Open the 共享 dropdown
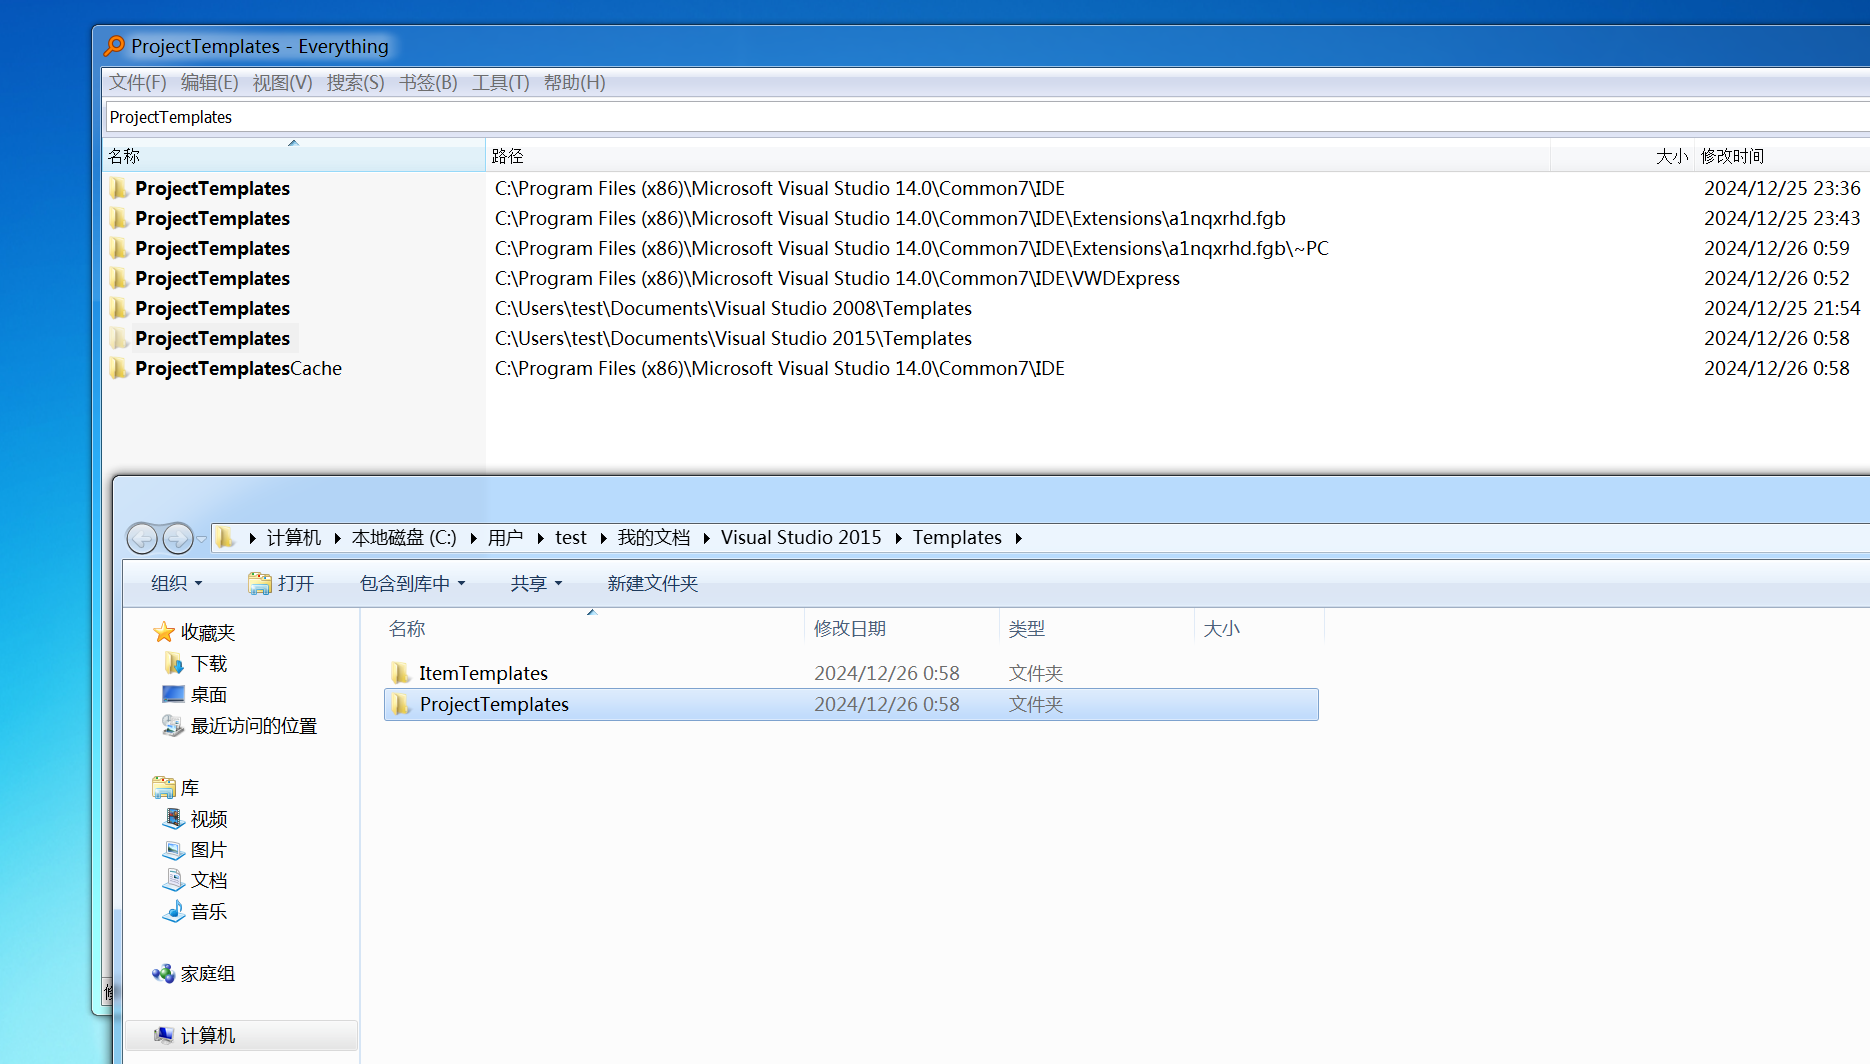 tap(537, 583)
